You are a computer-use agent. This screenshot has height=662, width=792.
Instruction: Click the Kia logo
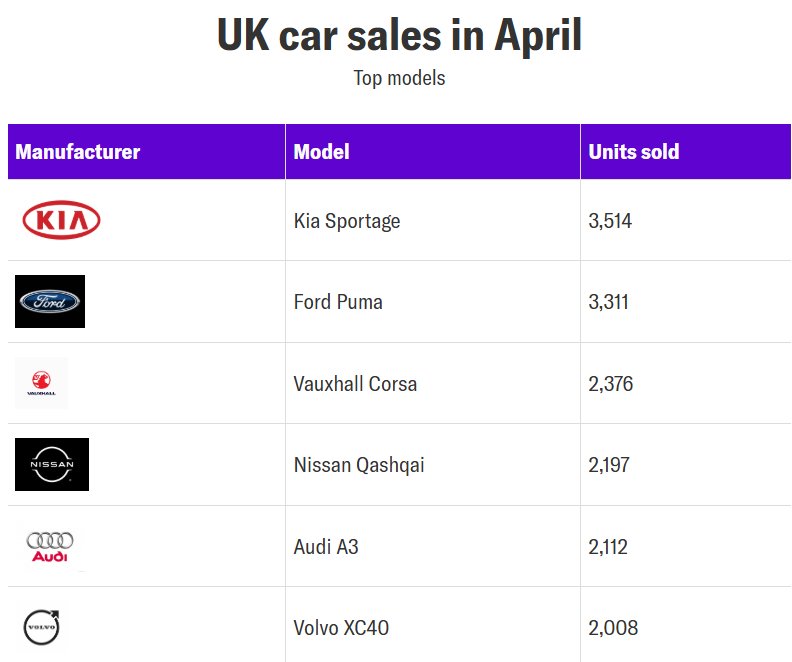pos(61,220)
